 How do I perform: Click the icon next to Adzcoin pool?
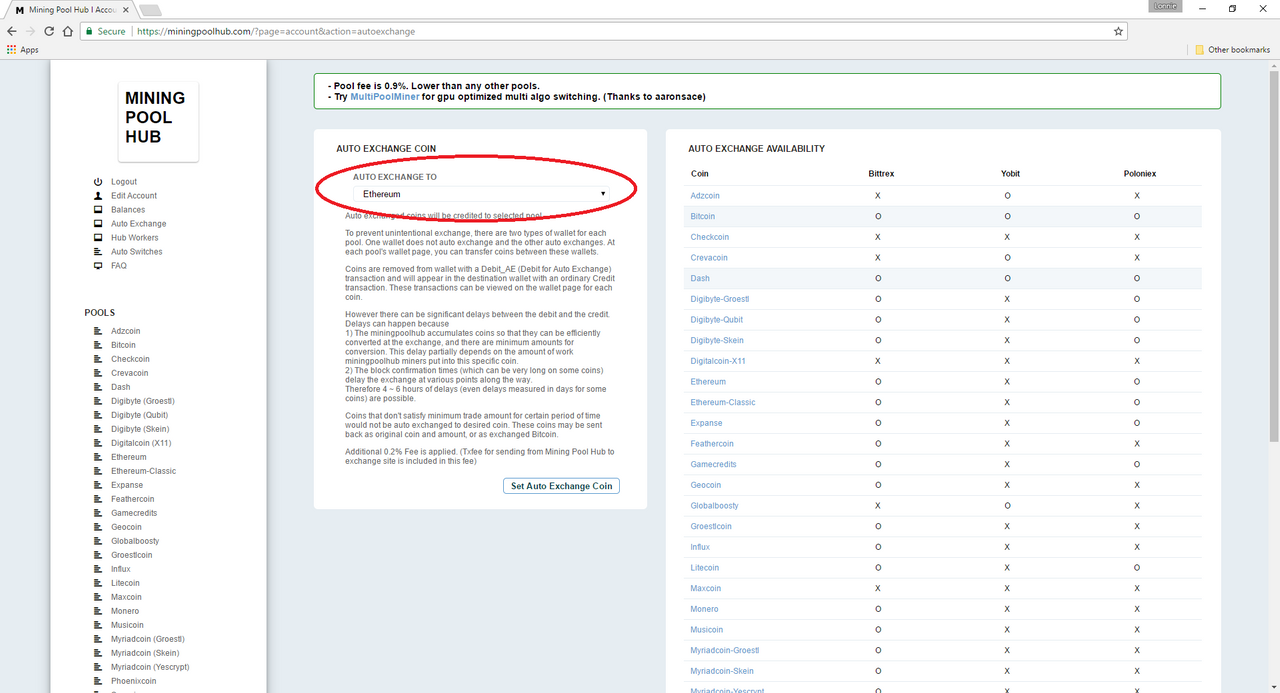tap(98, 331)
